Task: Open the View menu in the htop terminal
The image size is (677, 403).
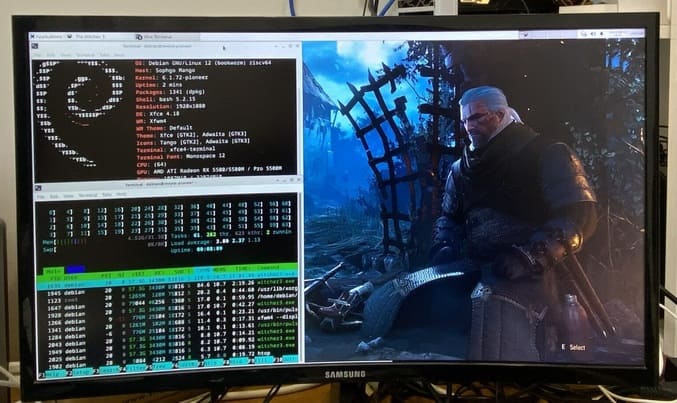Action: [x=69, y=196]
